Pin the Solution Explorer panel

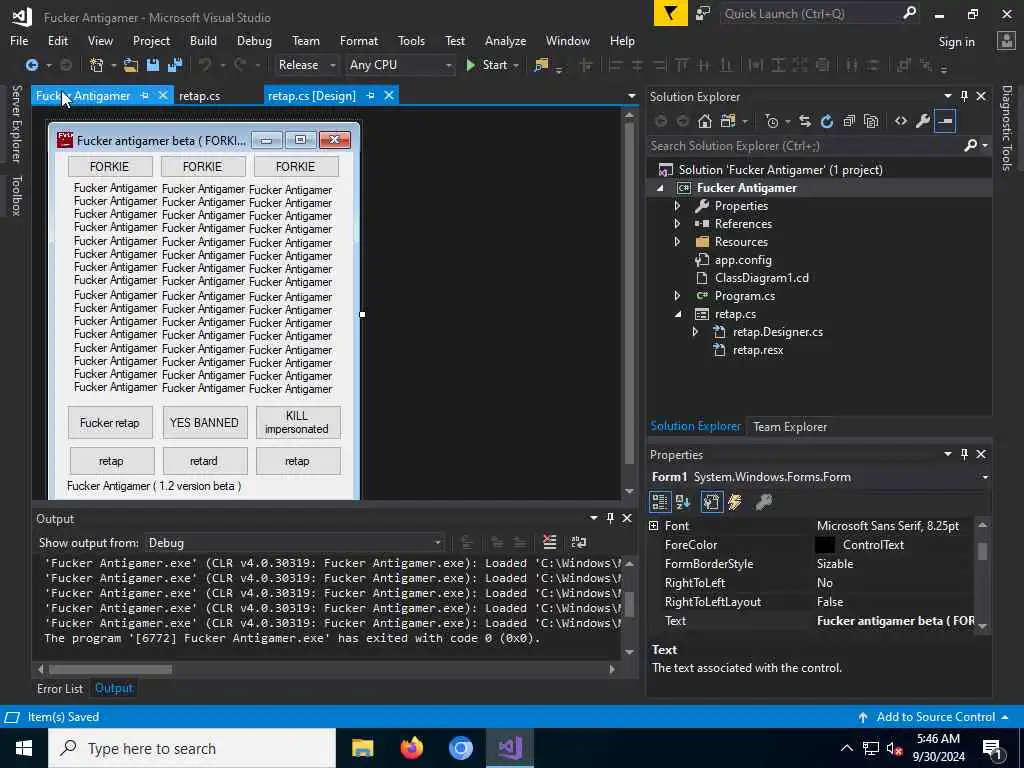pyautogui.click(x=964, y=96)
